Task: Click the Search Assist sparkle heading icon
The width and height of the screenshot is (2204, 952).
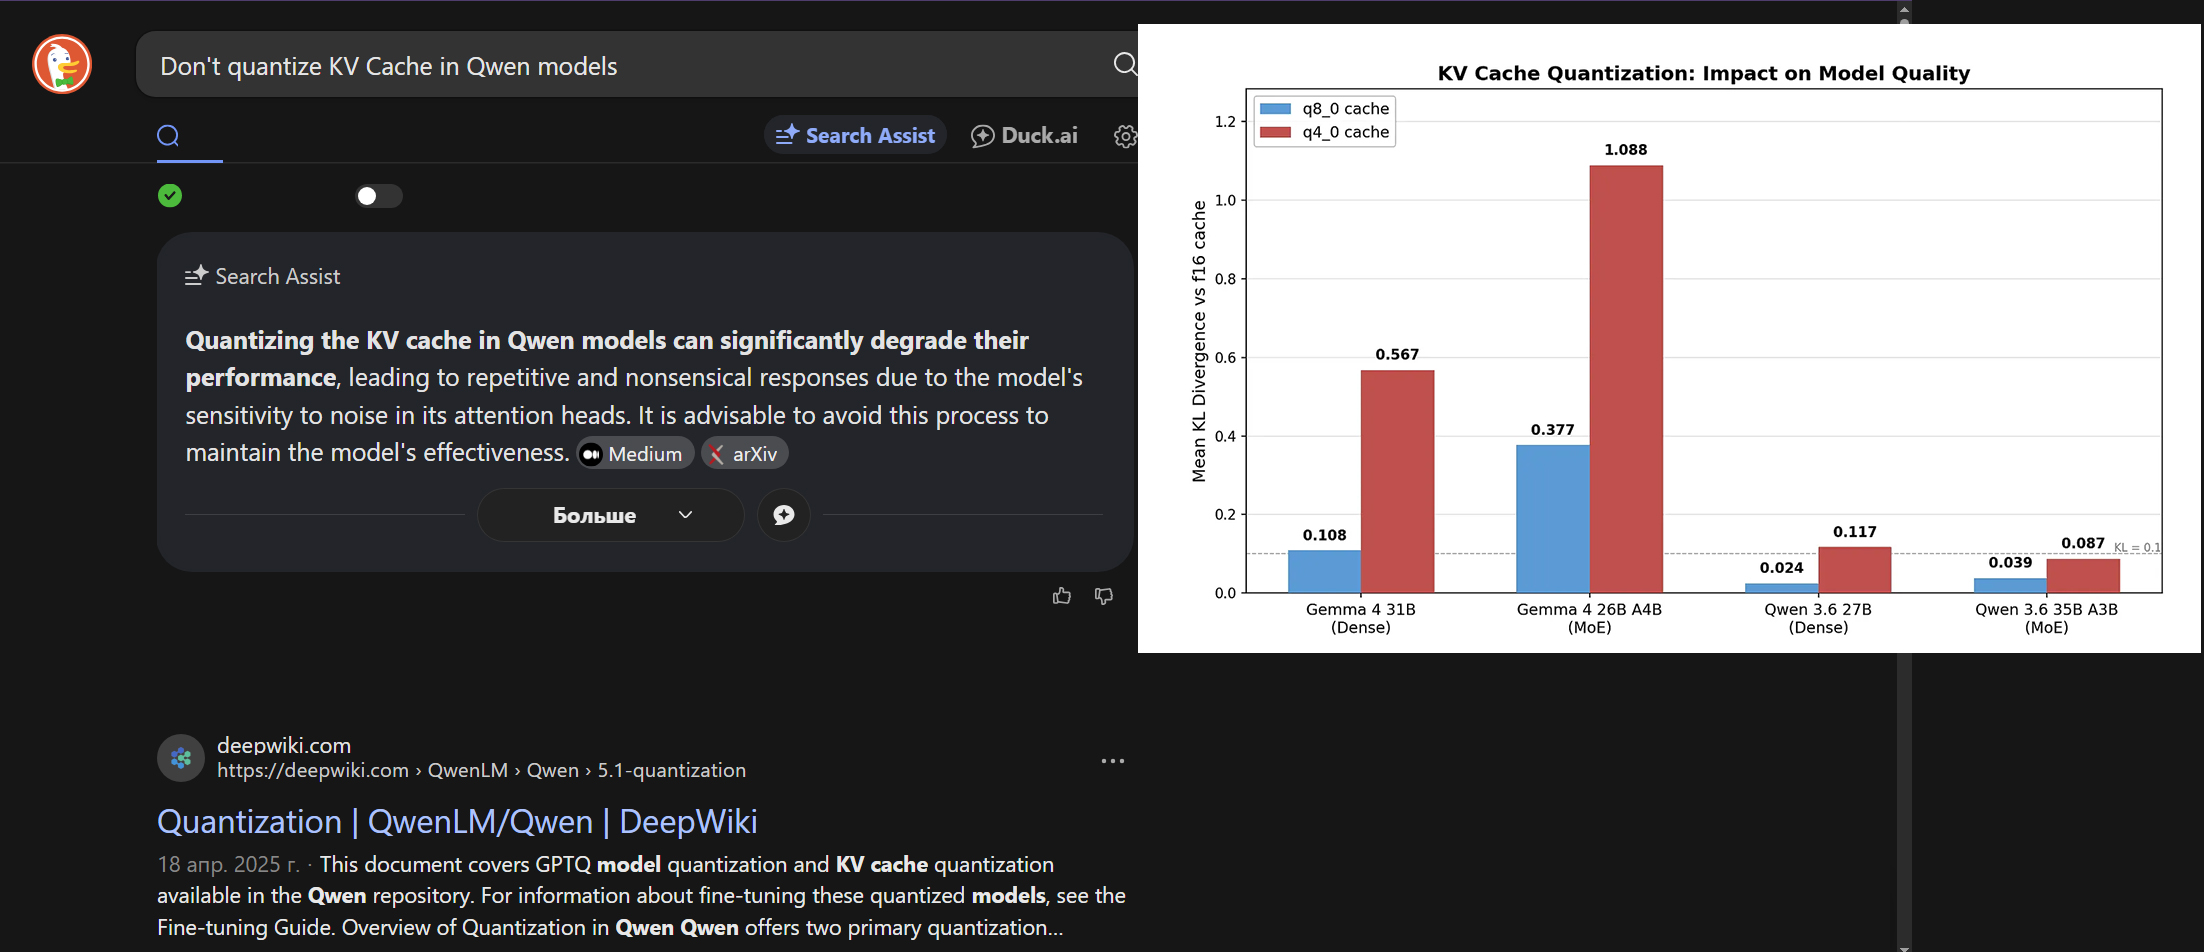Action: pos(196,275)
